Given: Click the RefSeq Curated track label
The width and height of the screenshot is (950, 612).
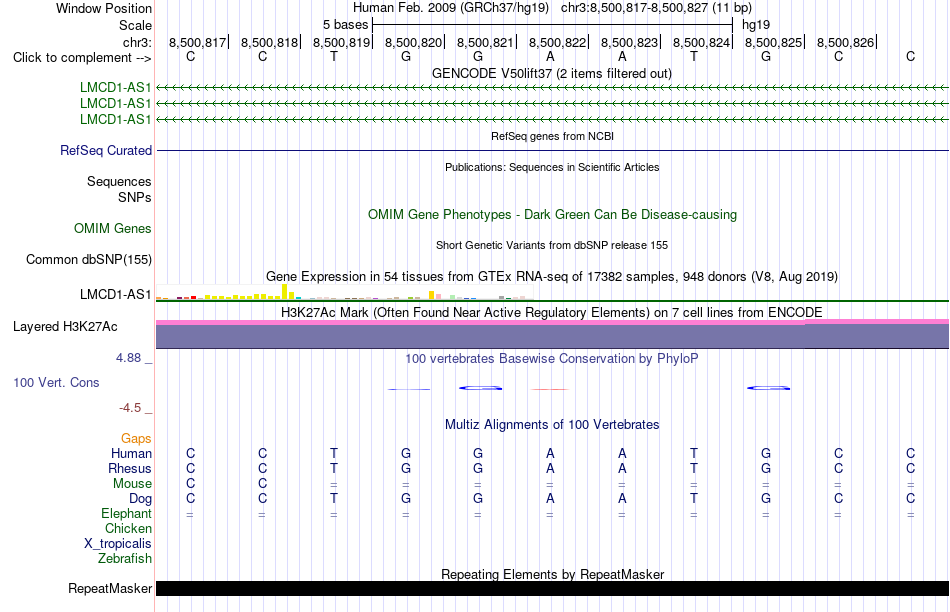Looking at the screenshot, I should [x=105, y=150].
